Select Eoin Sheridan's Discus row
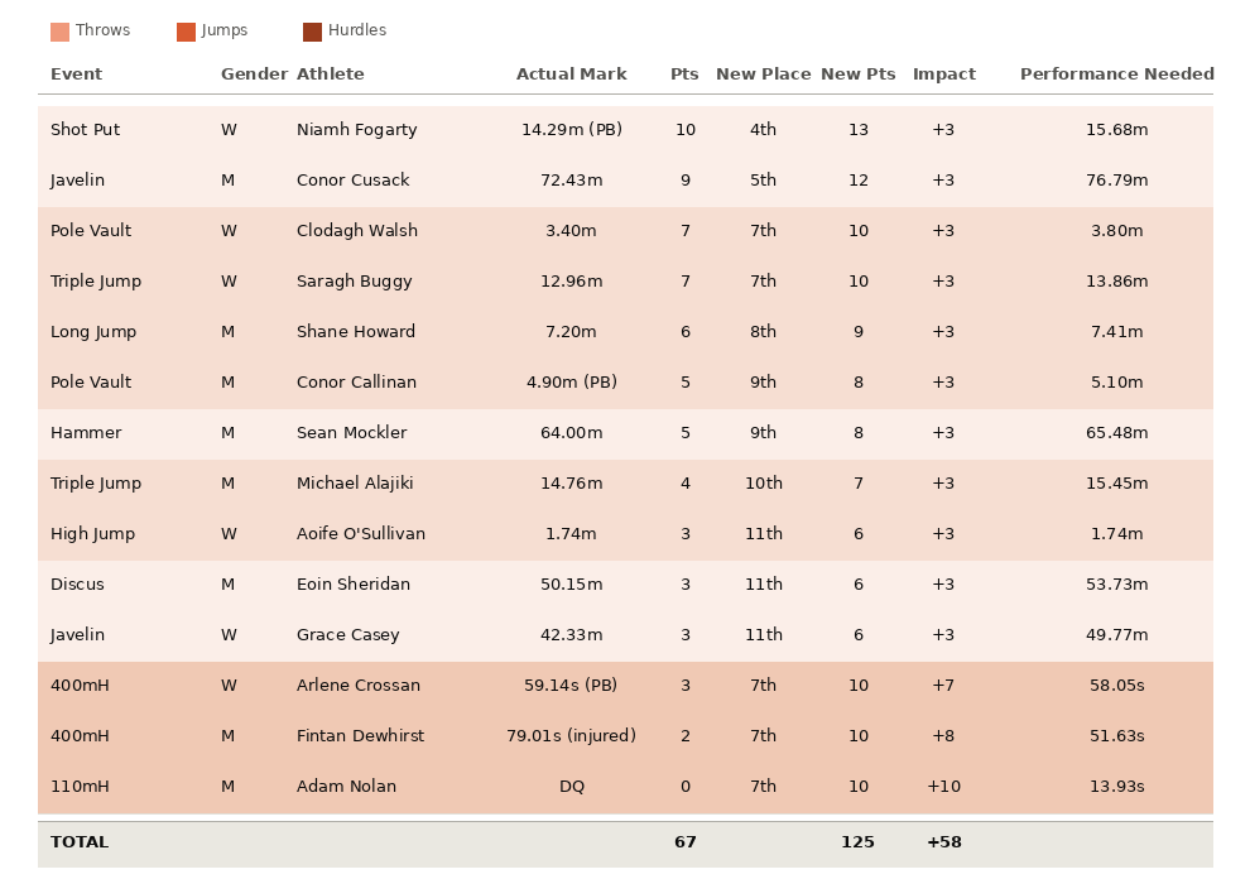The image size is (1250, 880). [x=625, y=585]
